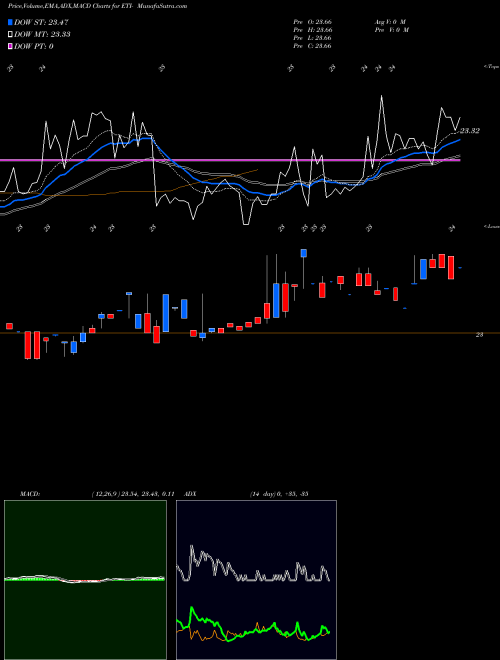Click the 'Pre O' open price value
500x660 pixels.
coord(313,22)
